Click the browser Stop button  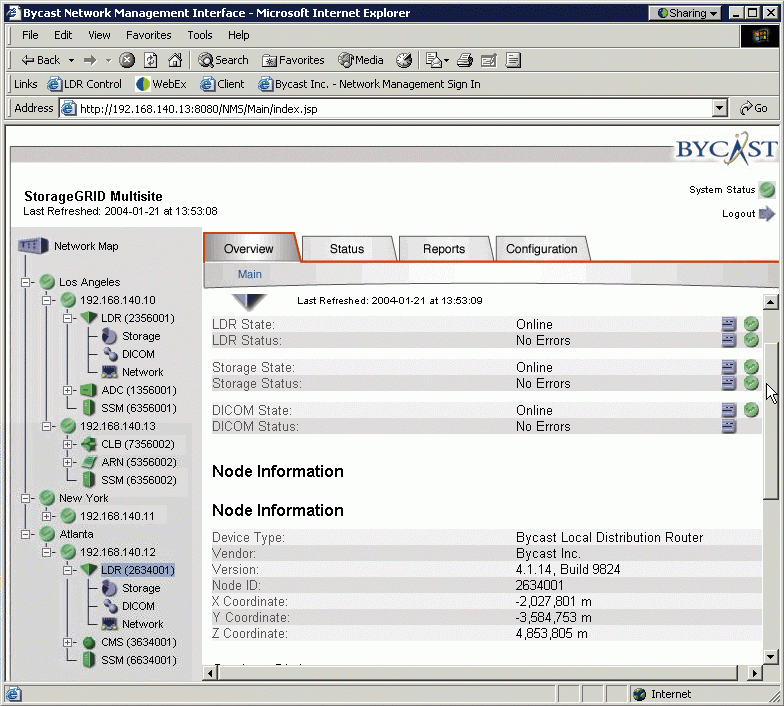[127, 60]
